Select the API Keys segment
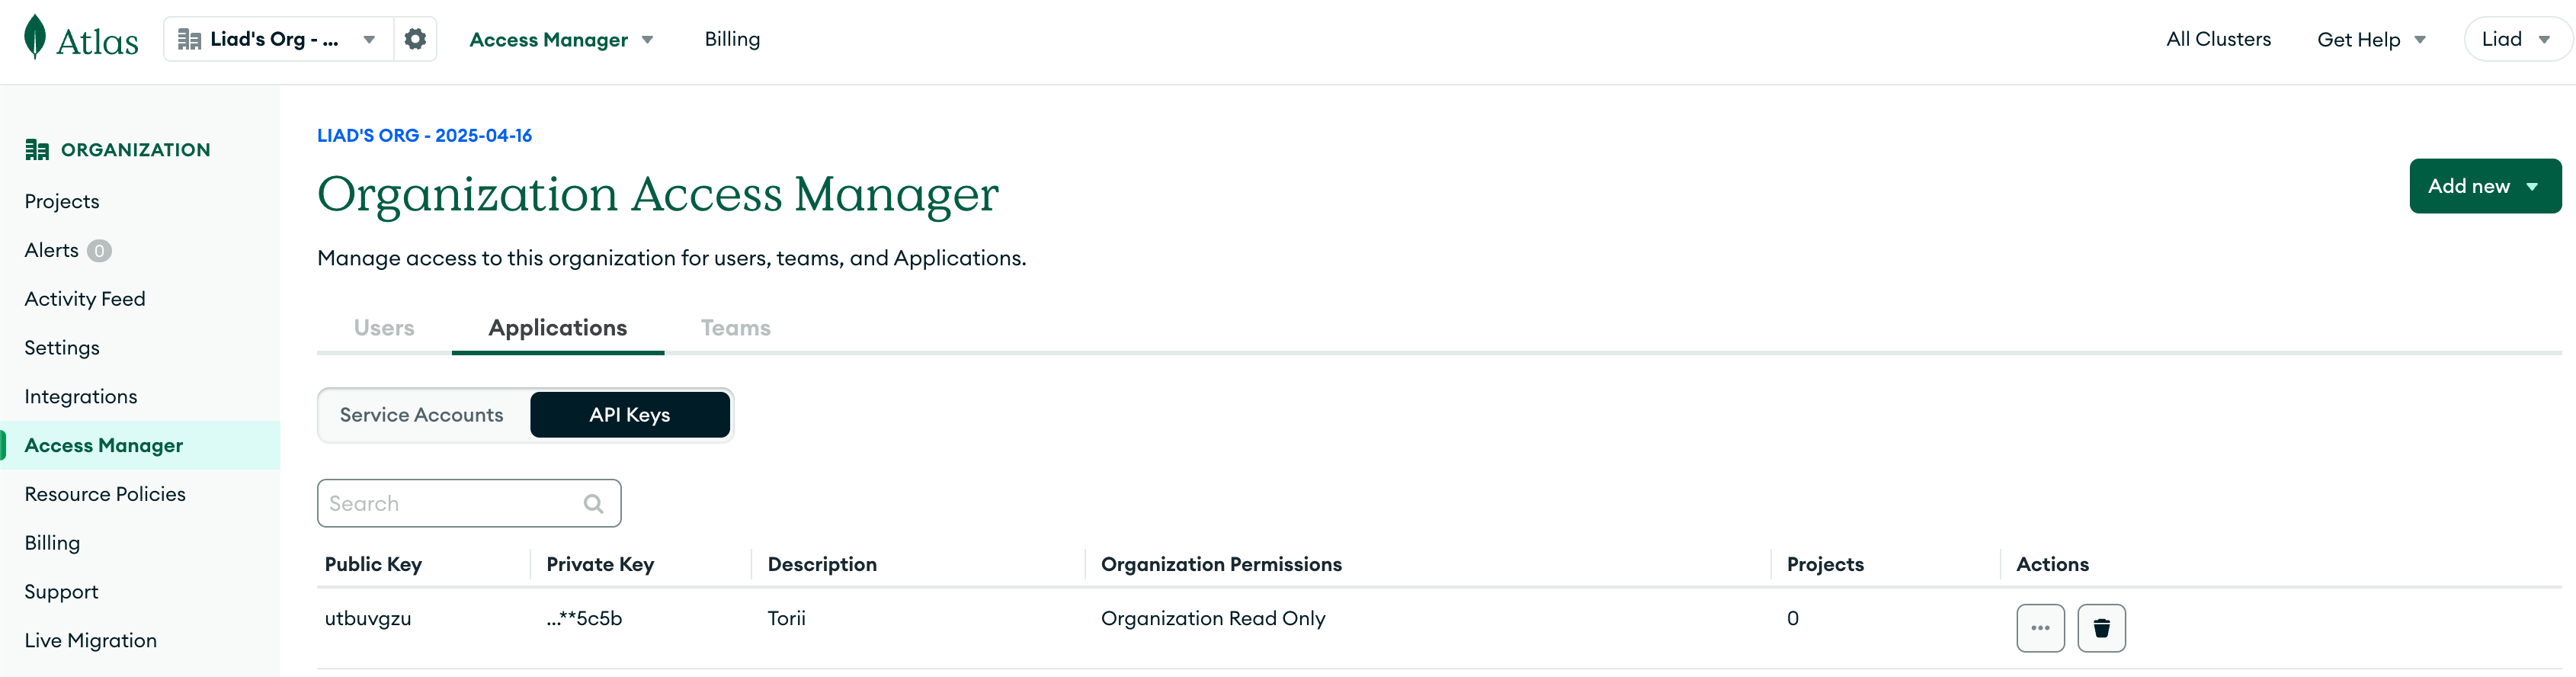The height and width of the screenshot is (677, 2576). pyautogui.click(x=630, y=415)
